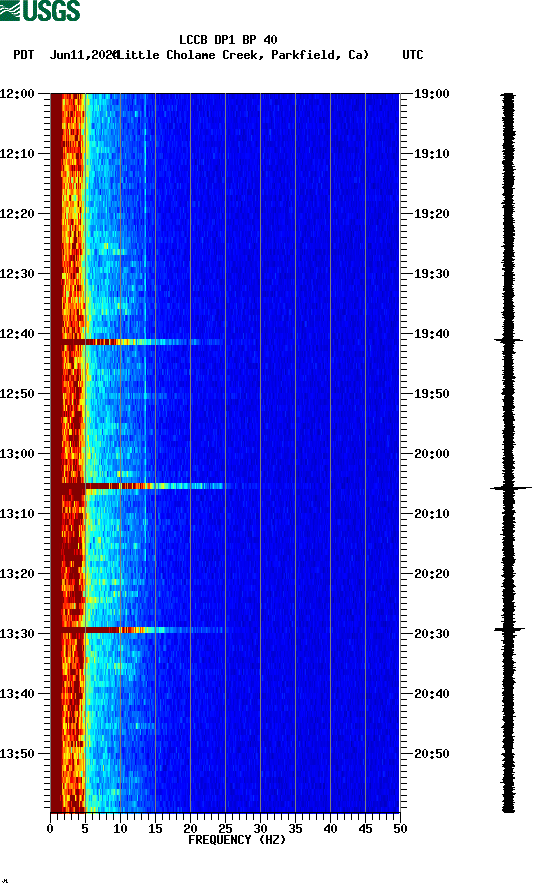
Task: Click the 12:00 PDT time label
Action: 17,94
